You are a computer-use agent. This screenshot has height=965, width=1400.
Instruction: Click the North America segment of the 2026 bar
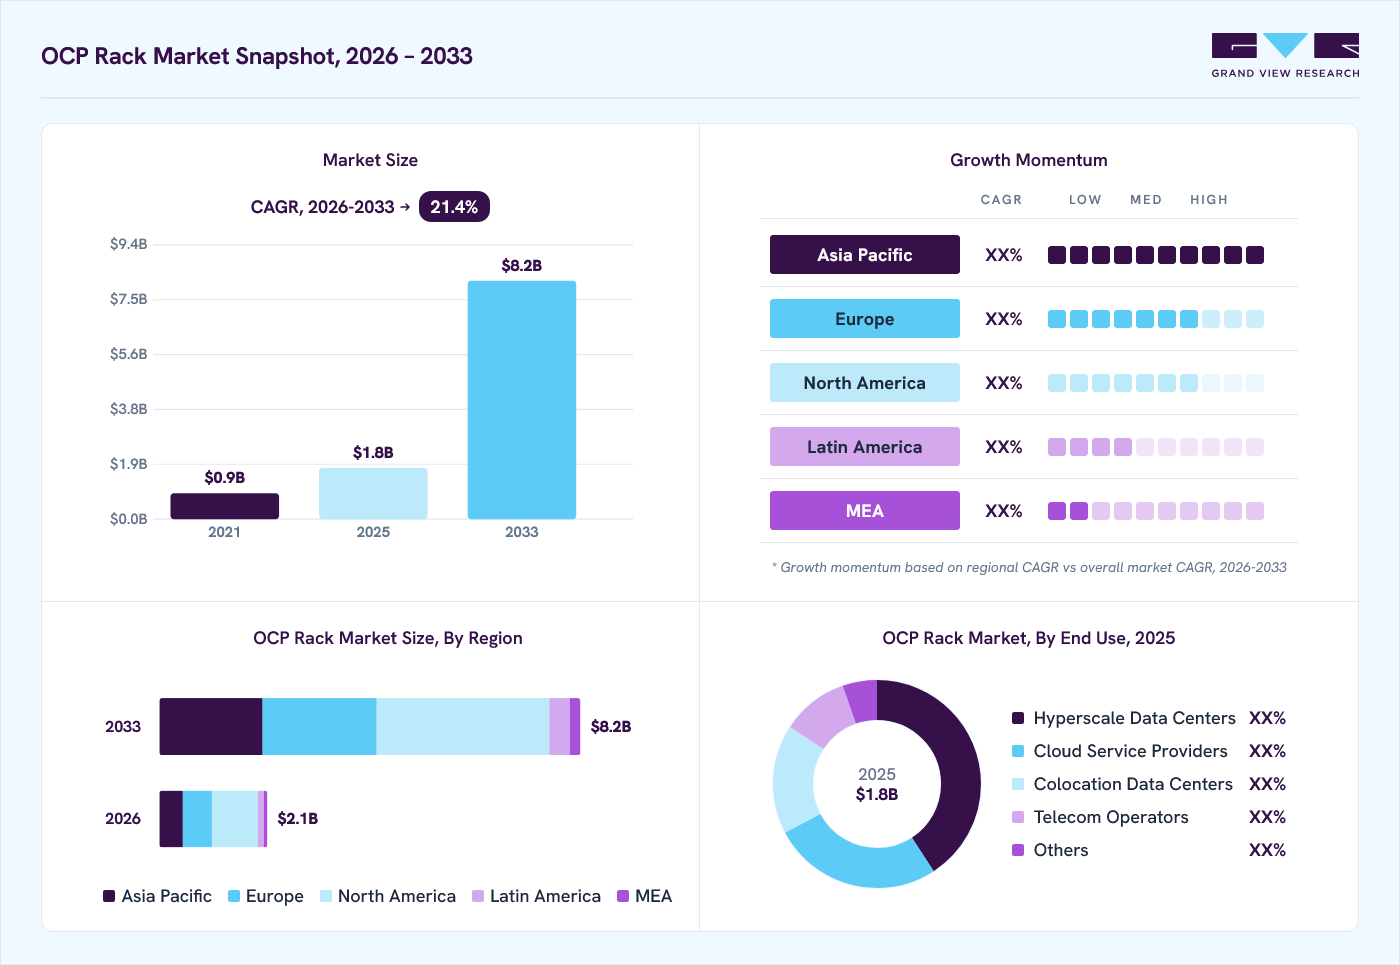[x=235, y=819]
